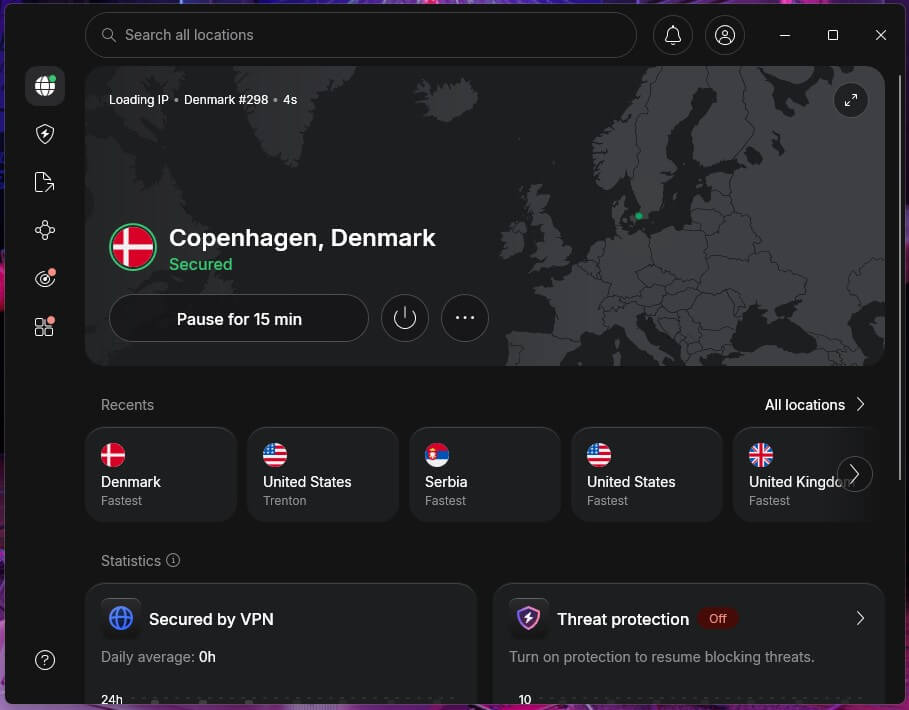This screenshot has height=710, width=909.
Task: Focus the Search all locations field
Action: pyautogui.click(x=361, y=35)
